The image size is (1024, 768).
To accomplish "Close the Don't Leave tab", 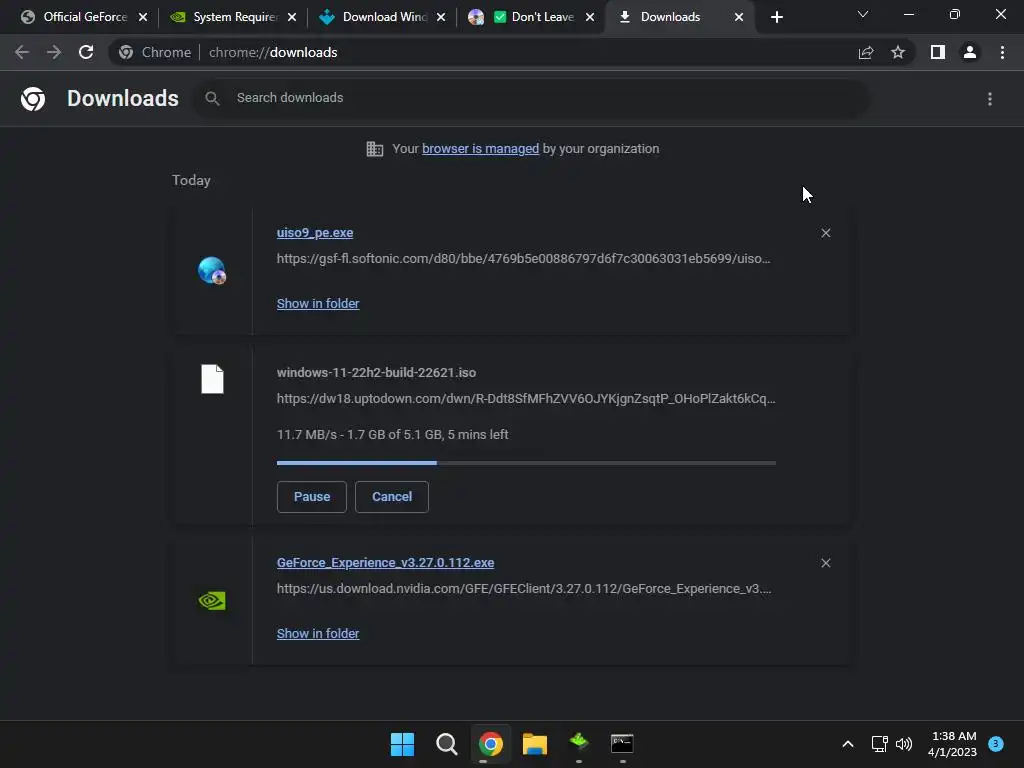I will [x=590, y=17].
